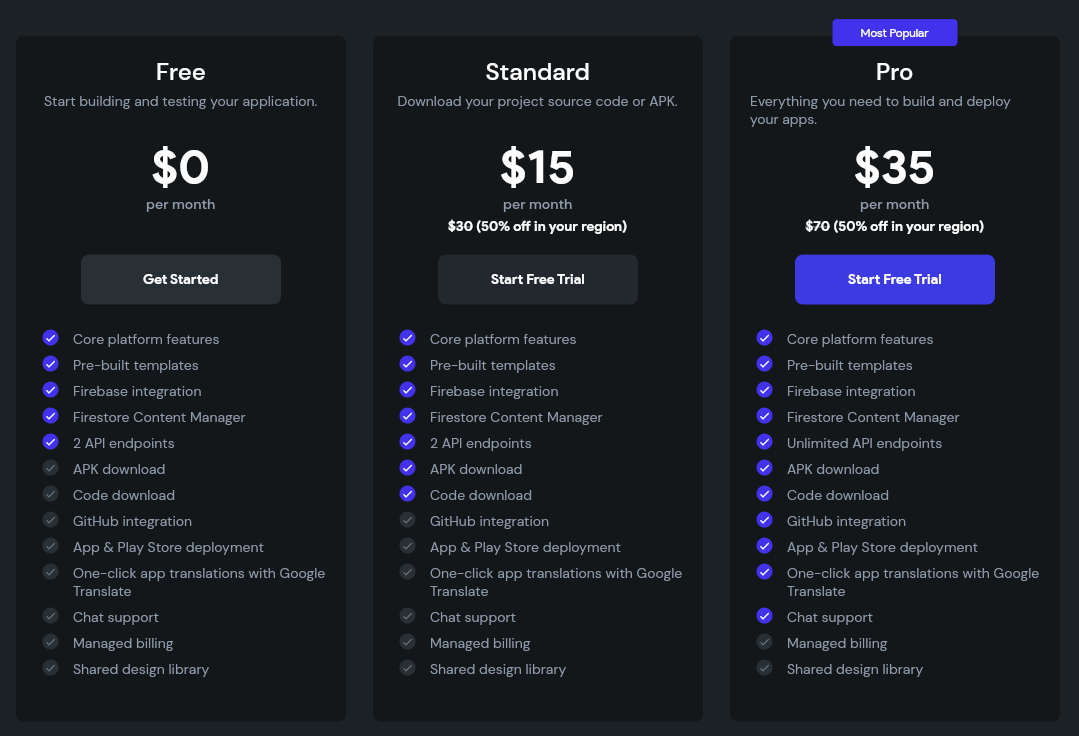Click the Unlimited API endpoints checkmark in Pro
The image size is (1079, 736).
[x=765, y=442]
